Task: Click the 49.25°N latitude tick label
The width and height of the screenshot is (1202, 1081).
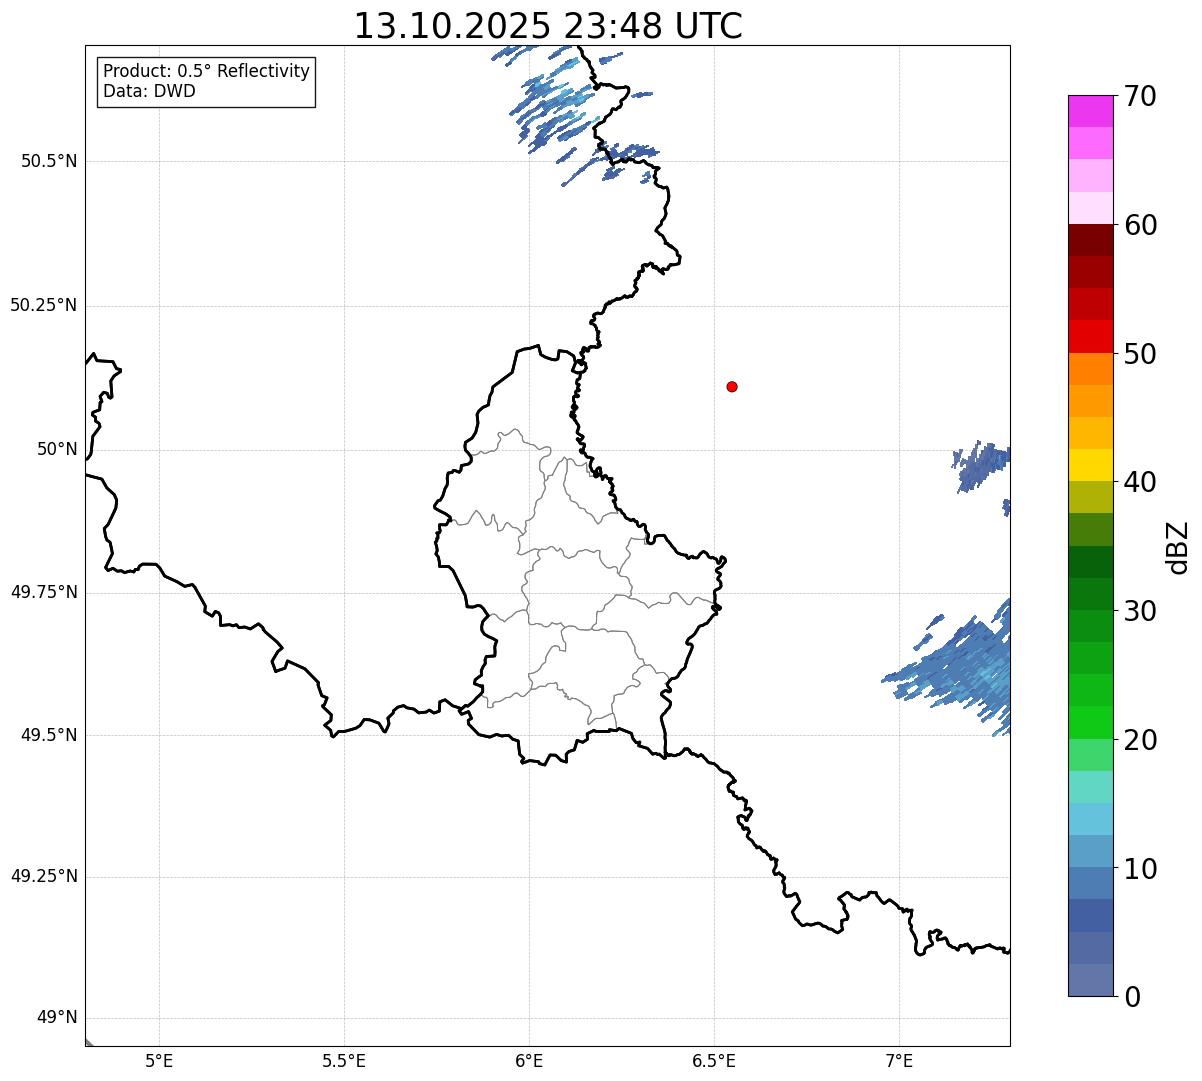Action: pos(43,876)
